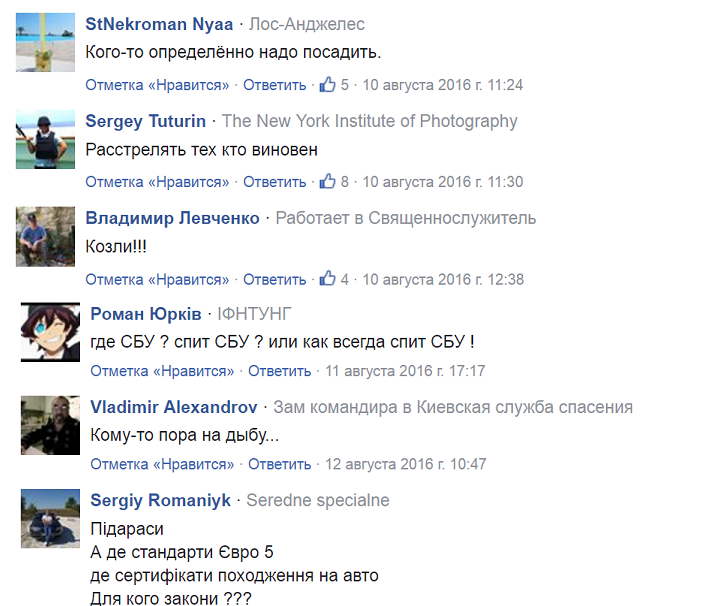Reply to Vladimir Alexandrov's comment

pyautogui.click(x=279, y=464)
